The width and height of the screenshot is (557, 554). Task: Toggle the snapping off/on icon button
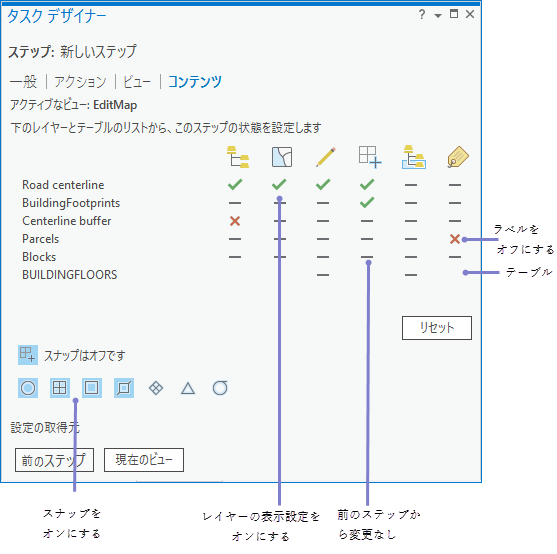click(x=28, y=355)
